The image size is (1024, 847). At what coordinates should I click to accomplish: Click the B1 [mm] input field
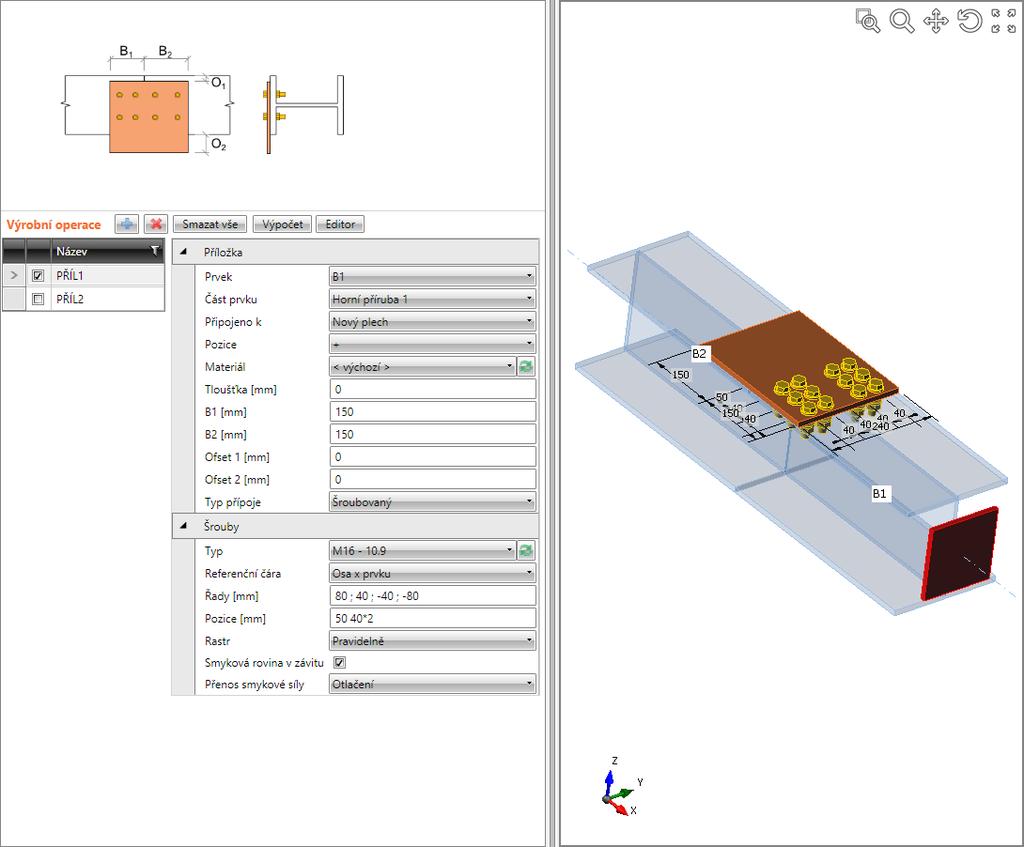coord(432,412)
